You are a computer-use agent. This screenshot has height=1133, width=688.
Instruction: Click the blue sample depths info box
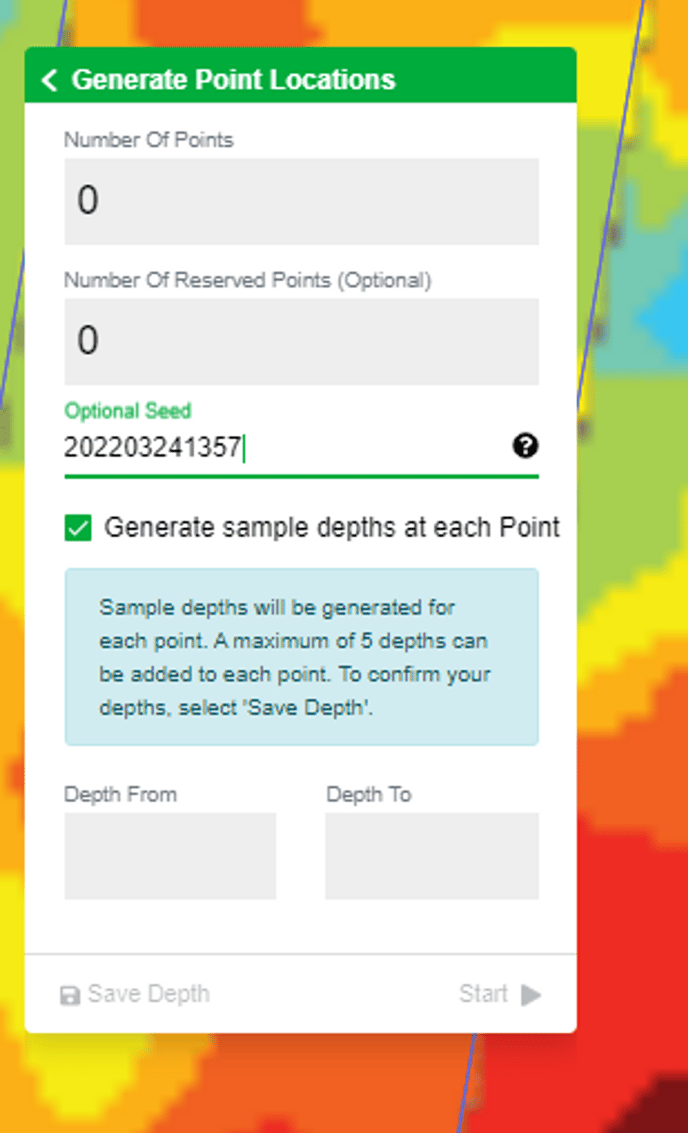point(301,657)
